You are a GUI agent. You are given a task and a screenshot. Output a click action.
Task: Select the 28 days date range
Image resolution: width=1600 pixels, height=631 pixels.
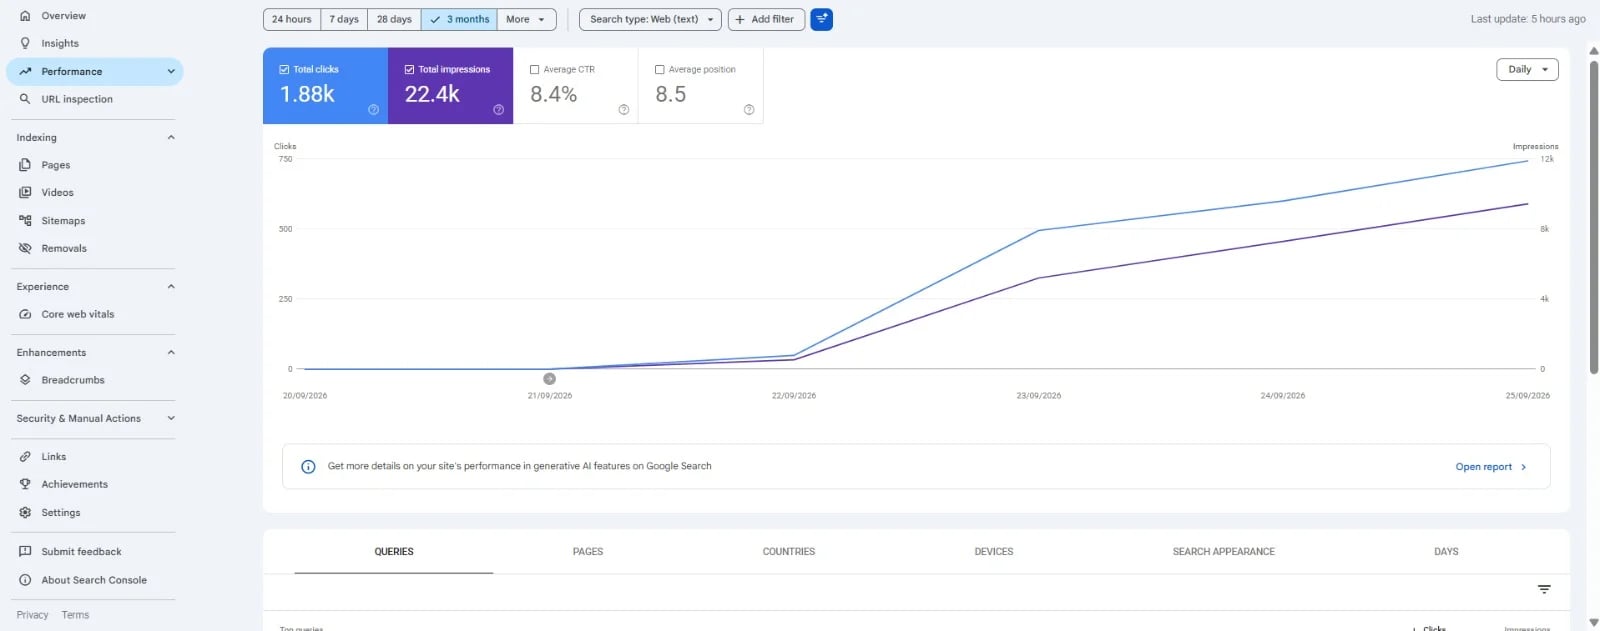394,19
